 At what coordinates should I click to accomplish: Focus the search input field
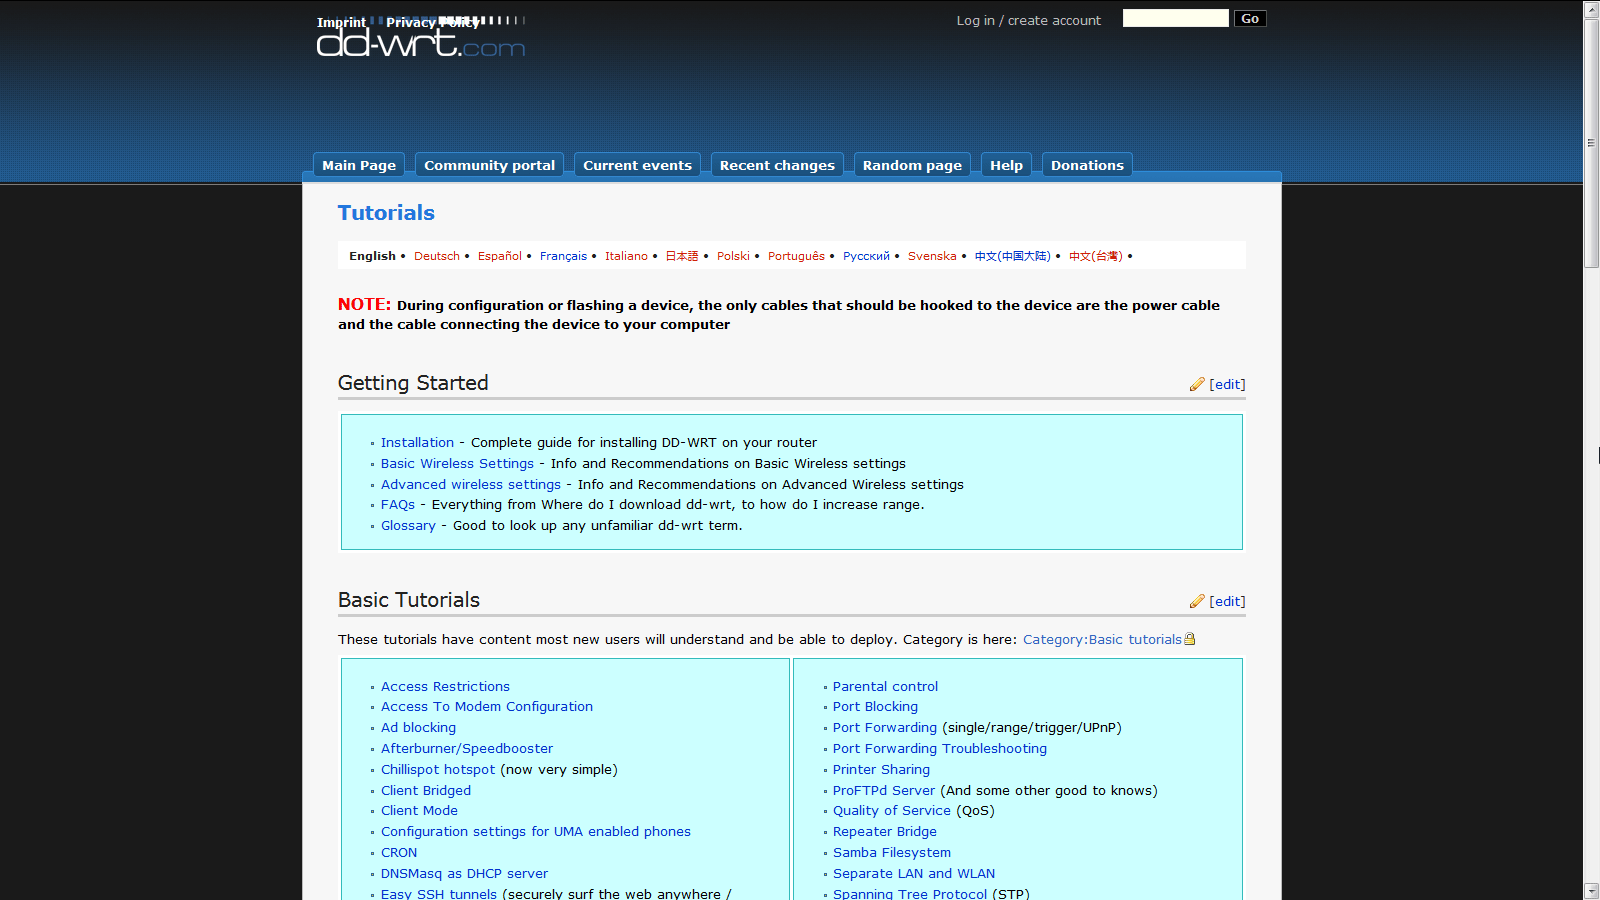[1176, 18]
